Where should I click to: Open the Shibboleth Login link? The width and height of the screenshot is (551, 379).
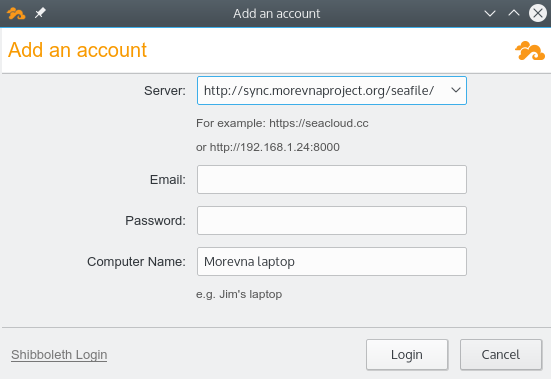59,355
